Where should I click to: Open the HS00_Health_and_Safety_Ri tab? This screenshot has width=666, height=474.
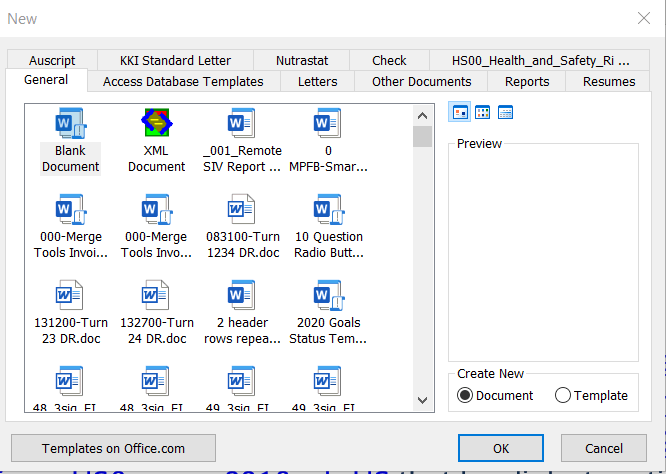pos(540,60)
